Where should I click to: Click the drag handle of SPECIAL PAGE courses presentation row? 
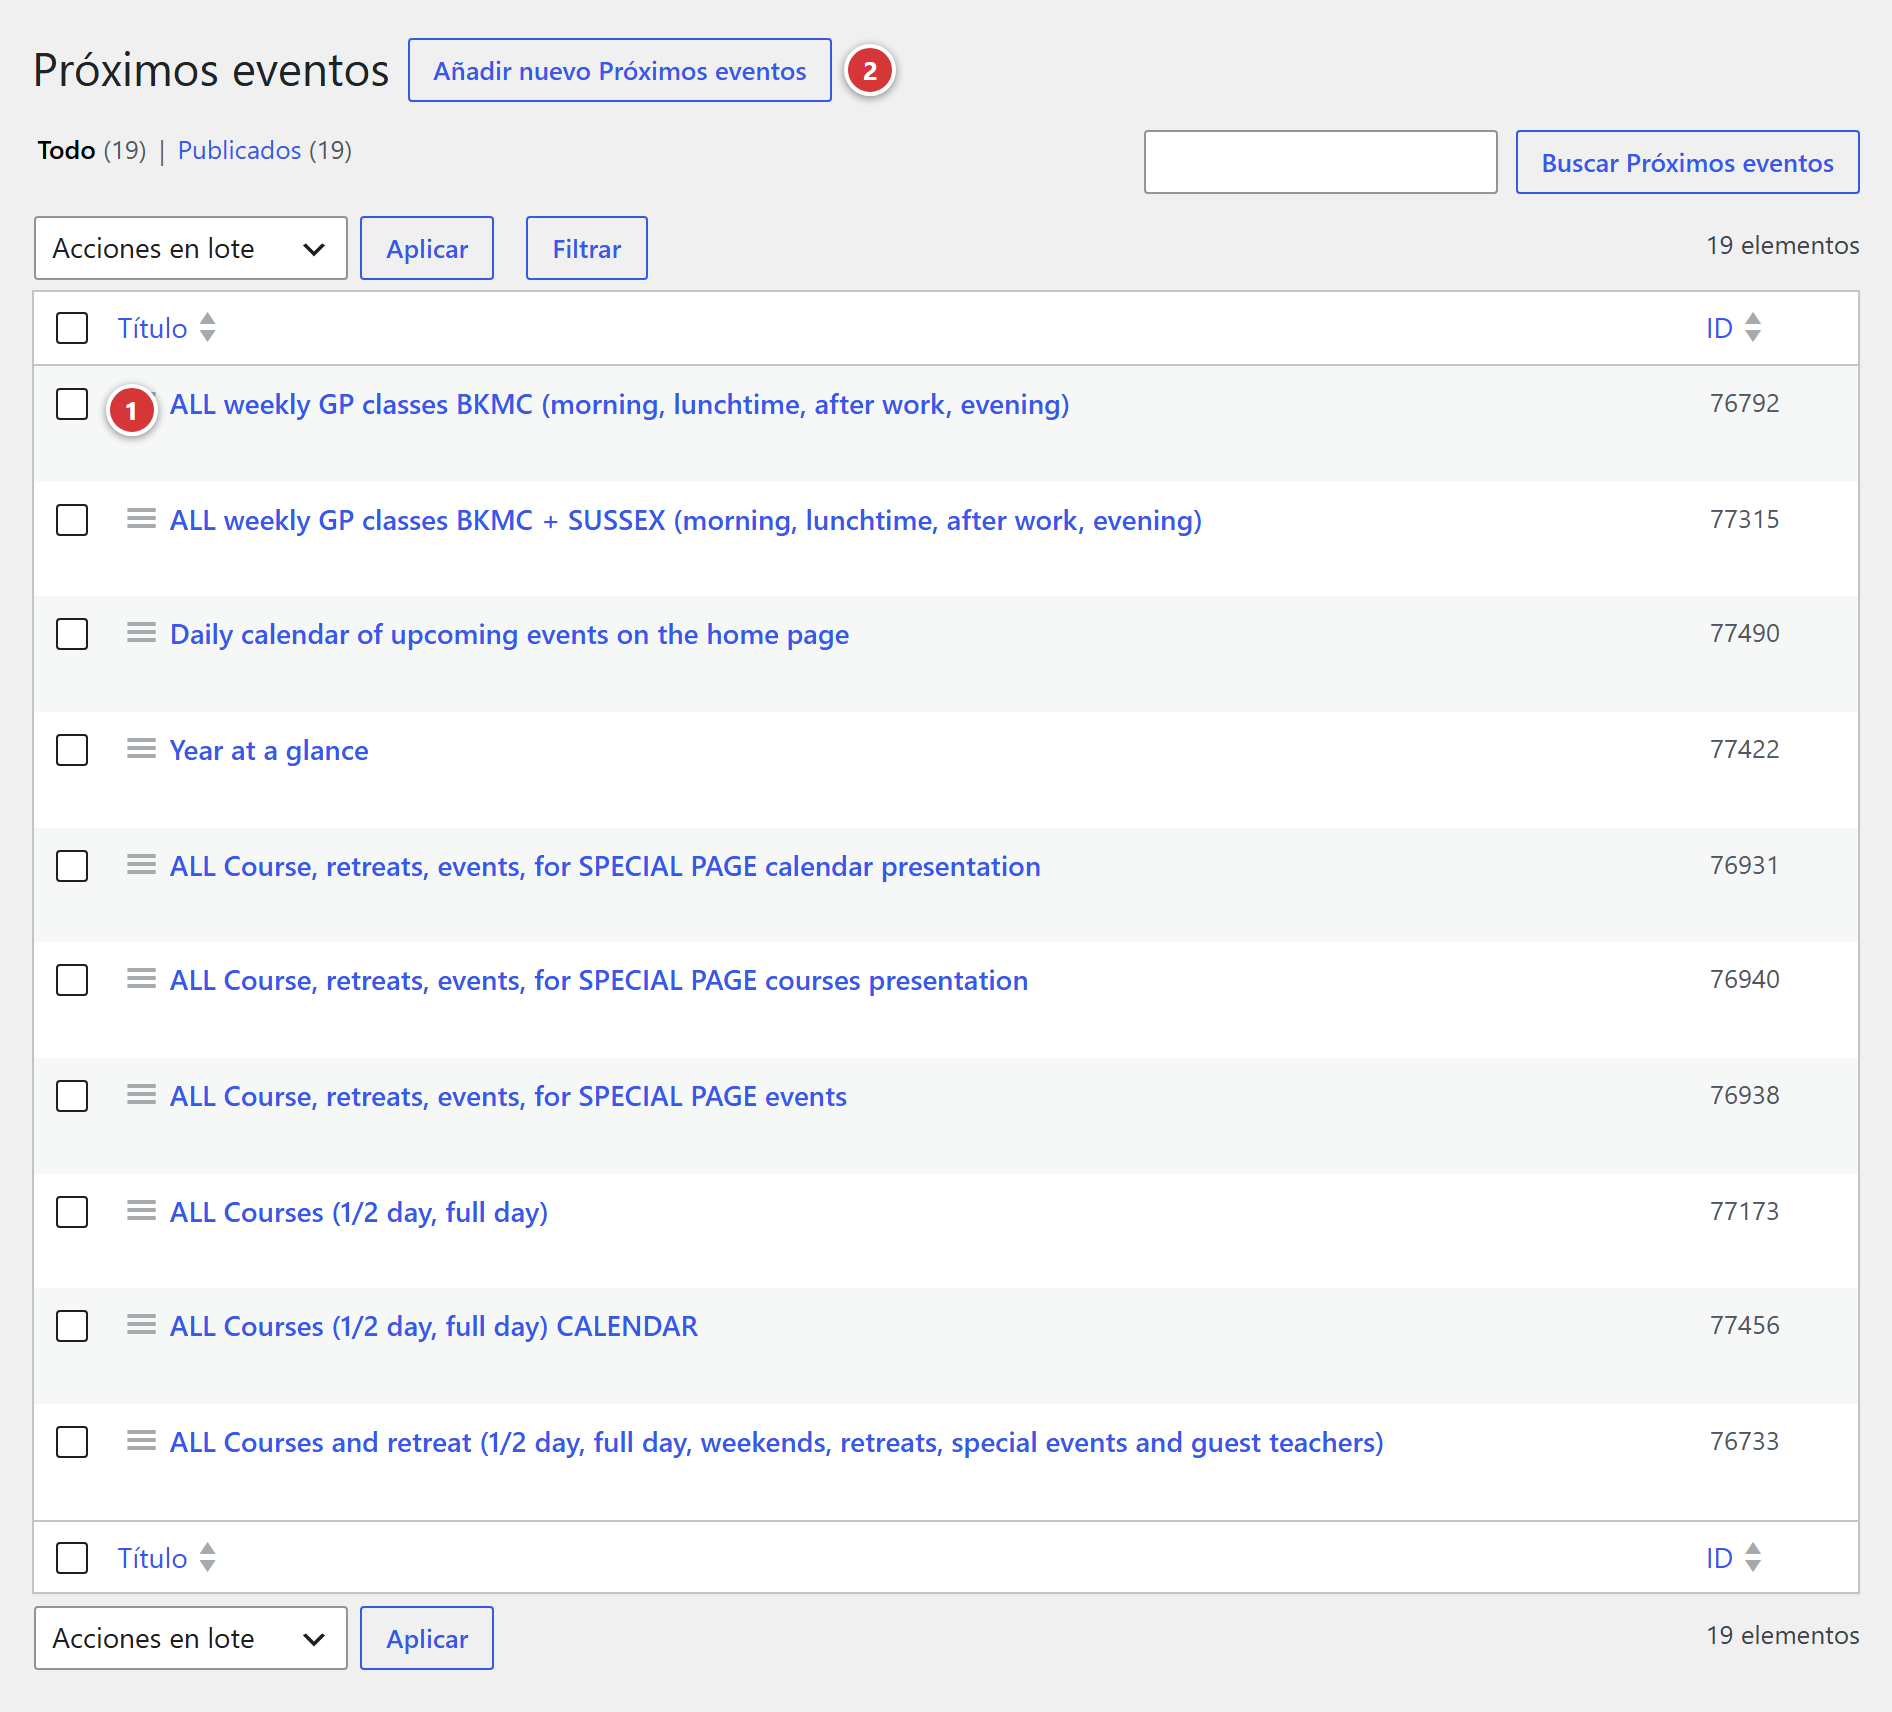tap(141, 979)
